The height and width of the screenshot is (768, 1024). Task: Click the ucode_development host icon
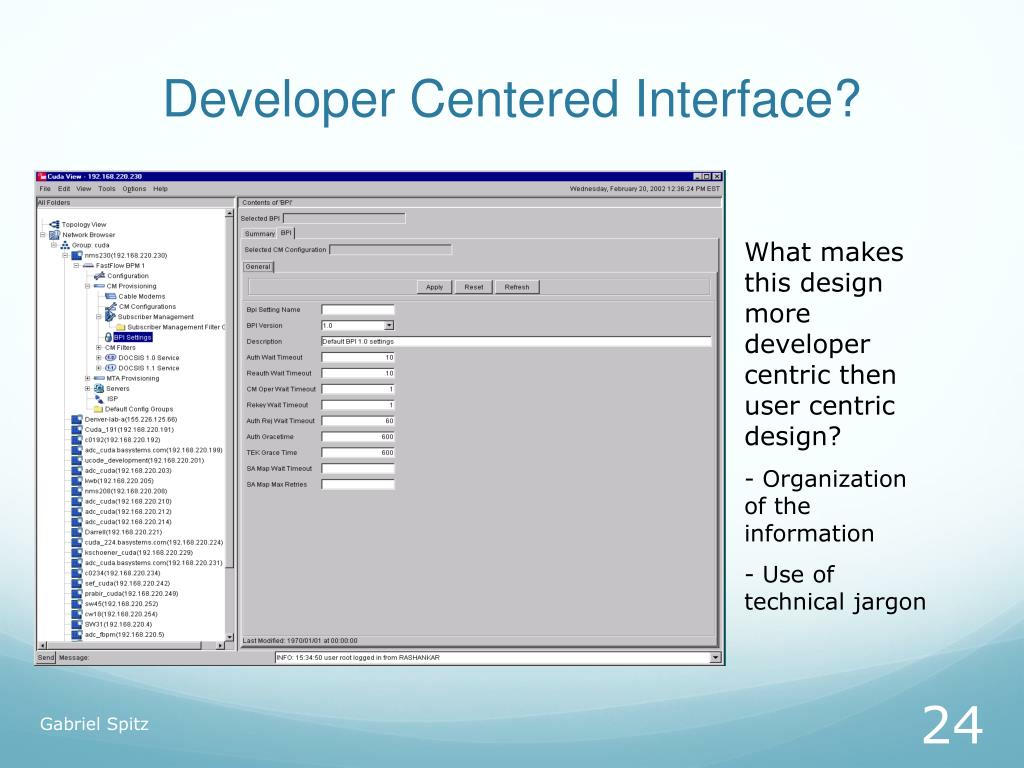pos(76,460)
